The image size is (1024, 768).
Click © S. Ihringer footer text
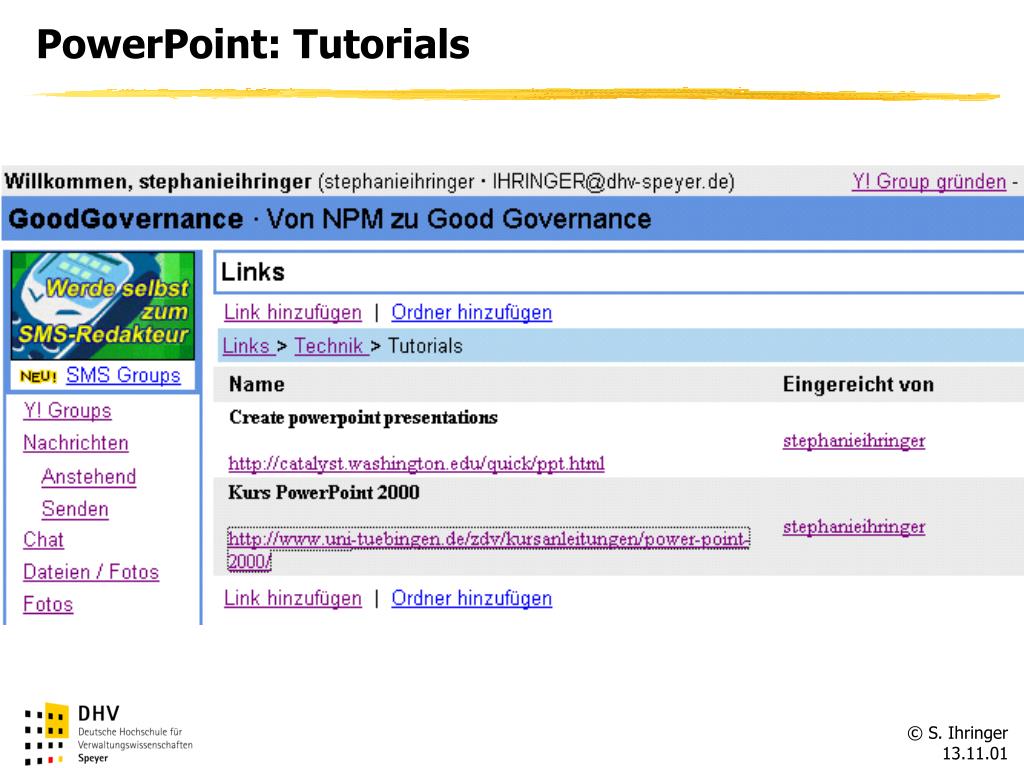[957, 733]
